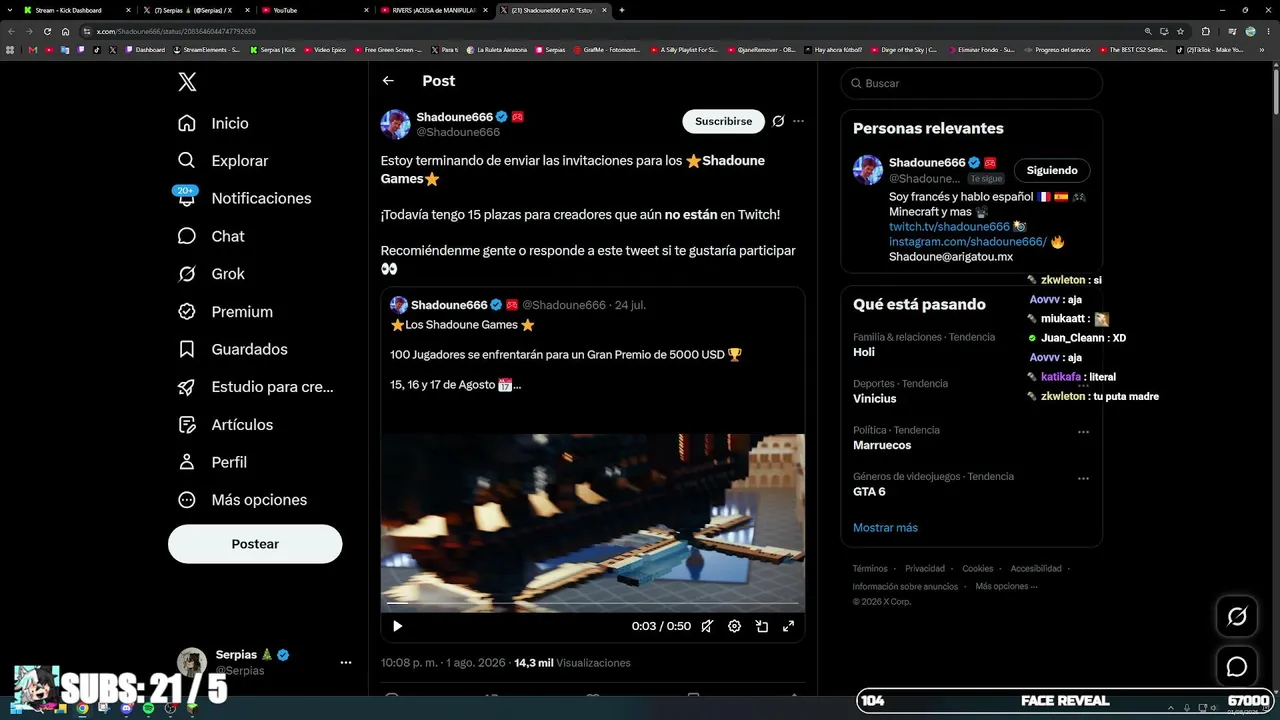Image resolution: width=1280 pixels, height=720 pixels.
Task: Click the GTA 6 trending topic
Action: tap(869, 492)
